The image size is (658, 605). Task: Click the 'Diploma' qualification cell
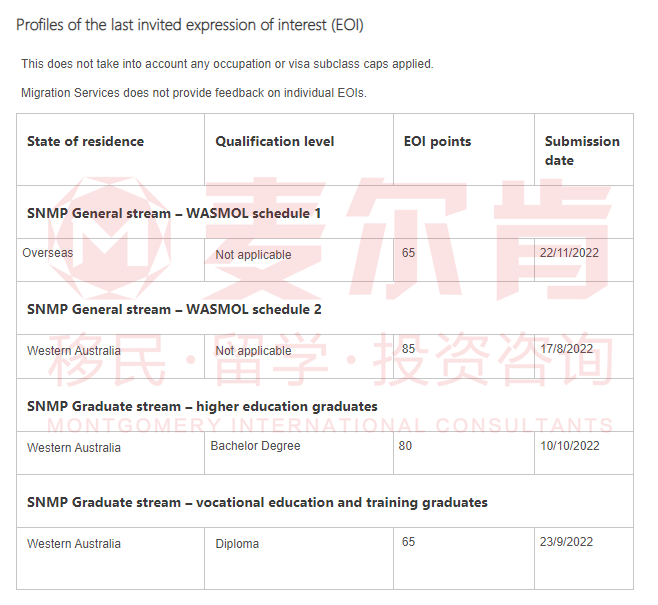point(237,544)
